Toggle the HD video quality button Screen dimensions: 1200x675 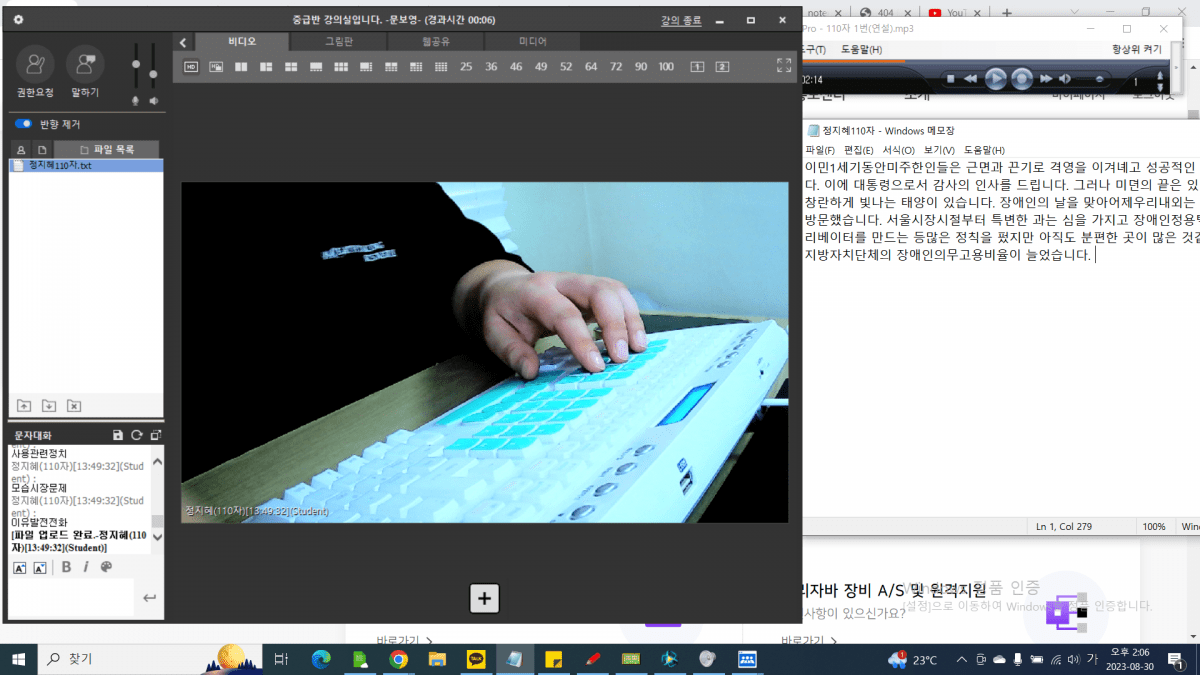pyautogui.click(x=190, y=67)
